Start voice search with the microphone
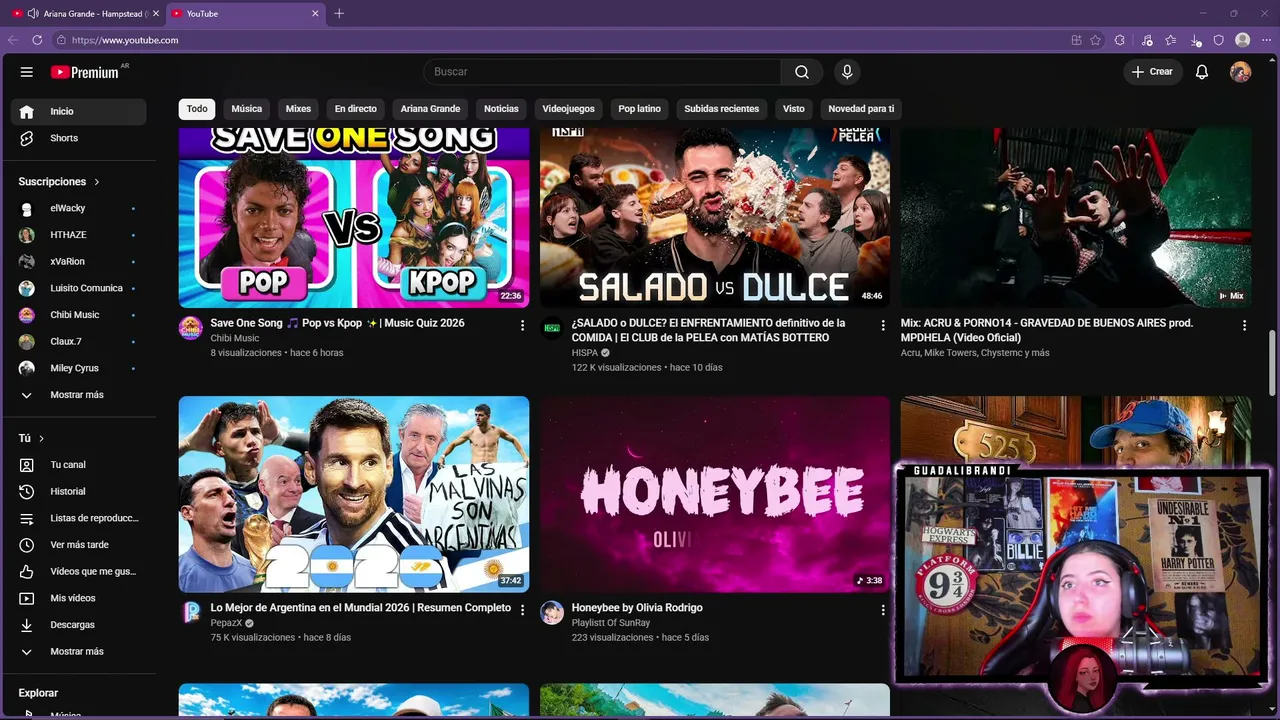 (847, 72)
